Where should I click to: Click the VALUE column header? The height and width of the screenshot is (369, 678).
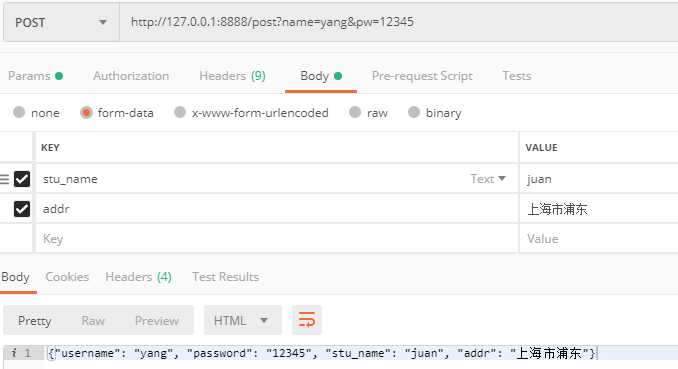pos(541,148)
